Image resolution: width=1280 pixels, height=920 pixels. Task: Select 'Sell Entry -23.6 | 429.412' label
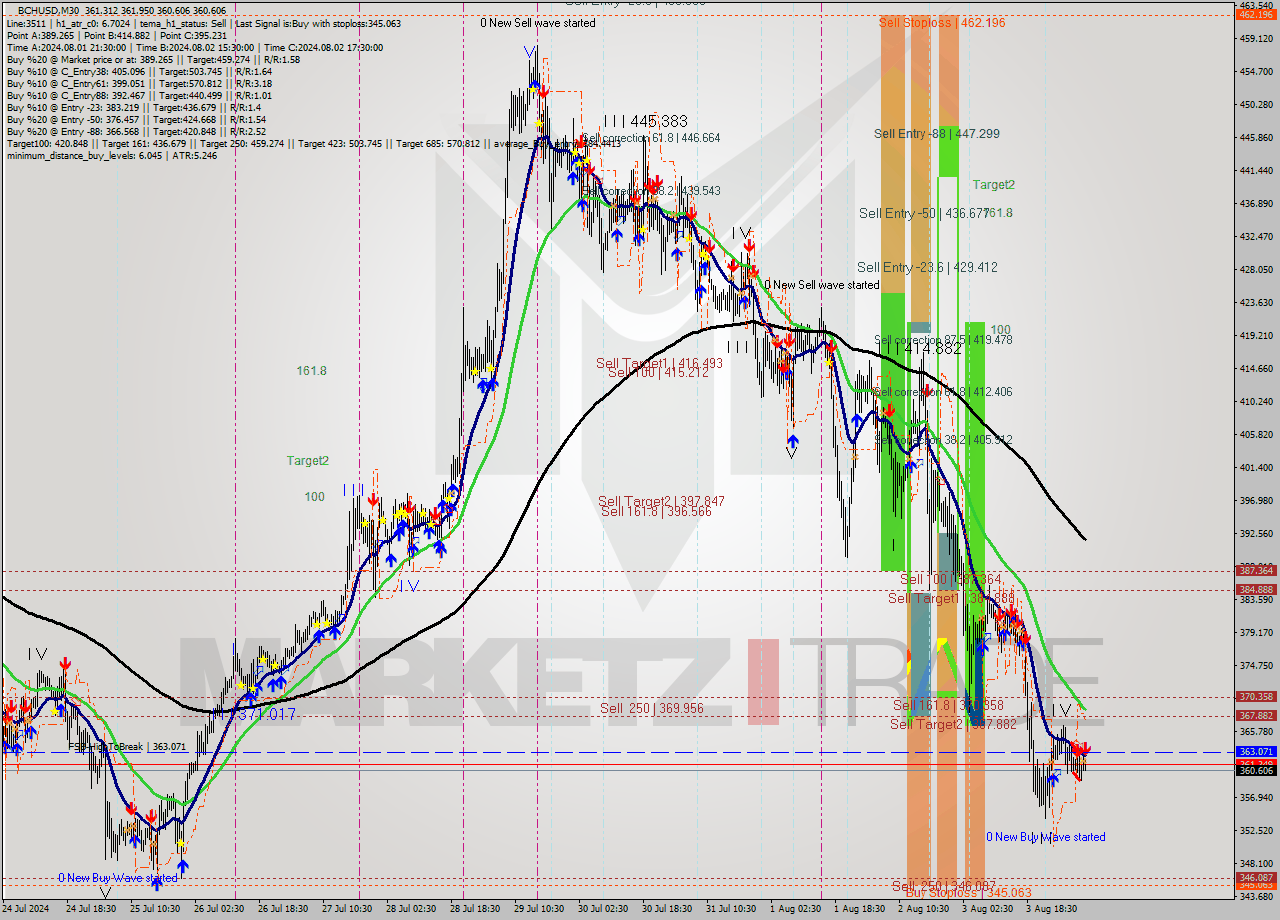[927, 267]
